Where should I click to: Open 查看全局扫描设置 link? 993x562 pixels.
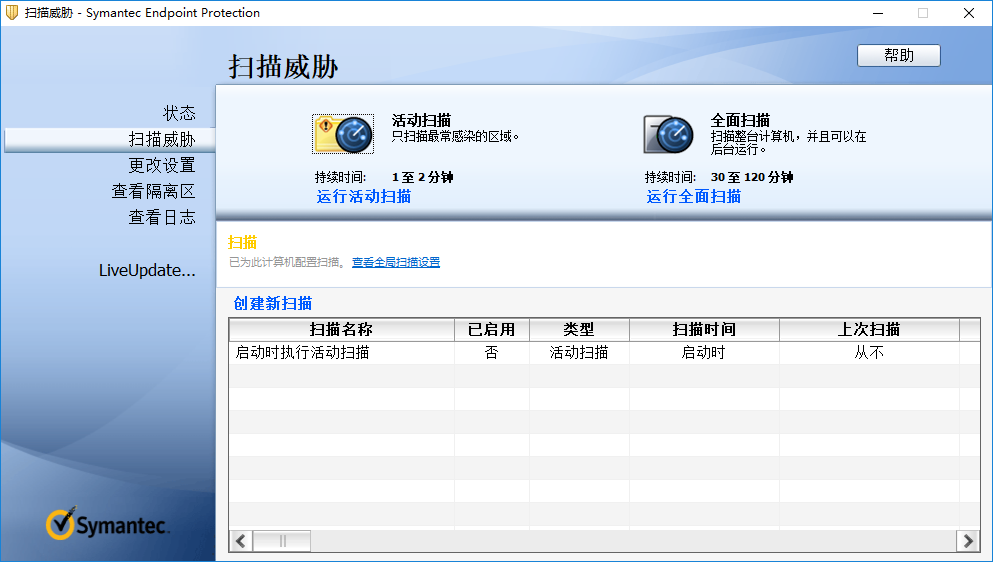396,262
